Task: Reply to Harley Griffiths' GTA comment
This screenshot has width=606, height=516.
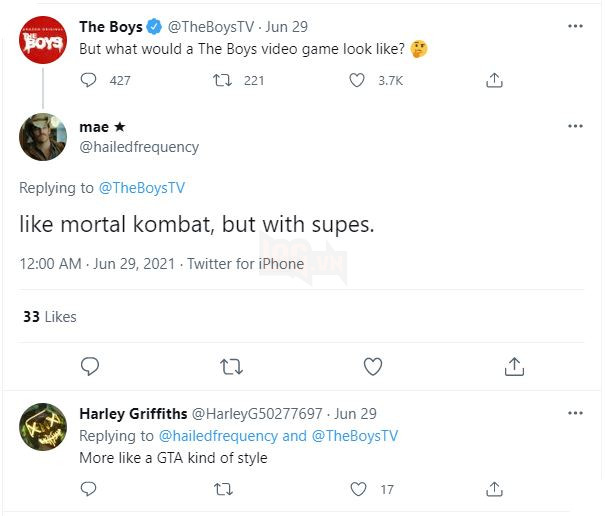Action: [89, 489]
